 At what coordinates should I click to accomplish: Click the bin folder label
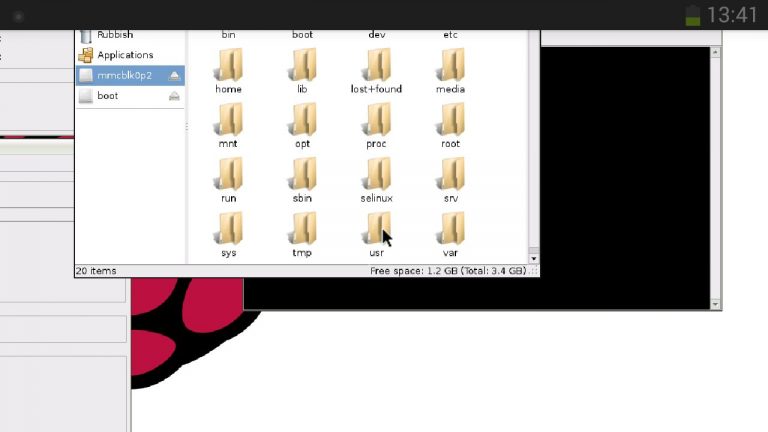[x=229, y=35]
